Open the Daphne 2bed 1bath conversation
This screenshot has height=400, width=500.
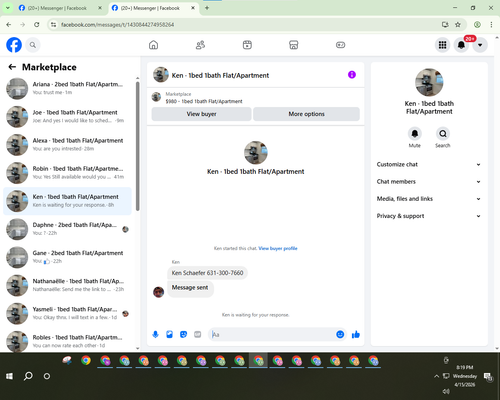(67, 229)
